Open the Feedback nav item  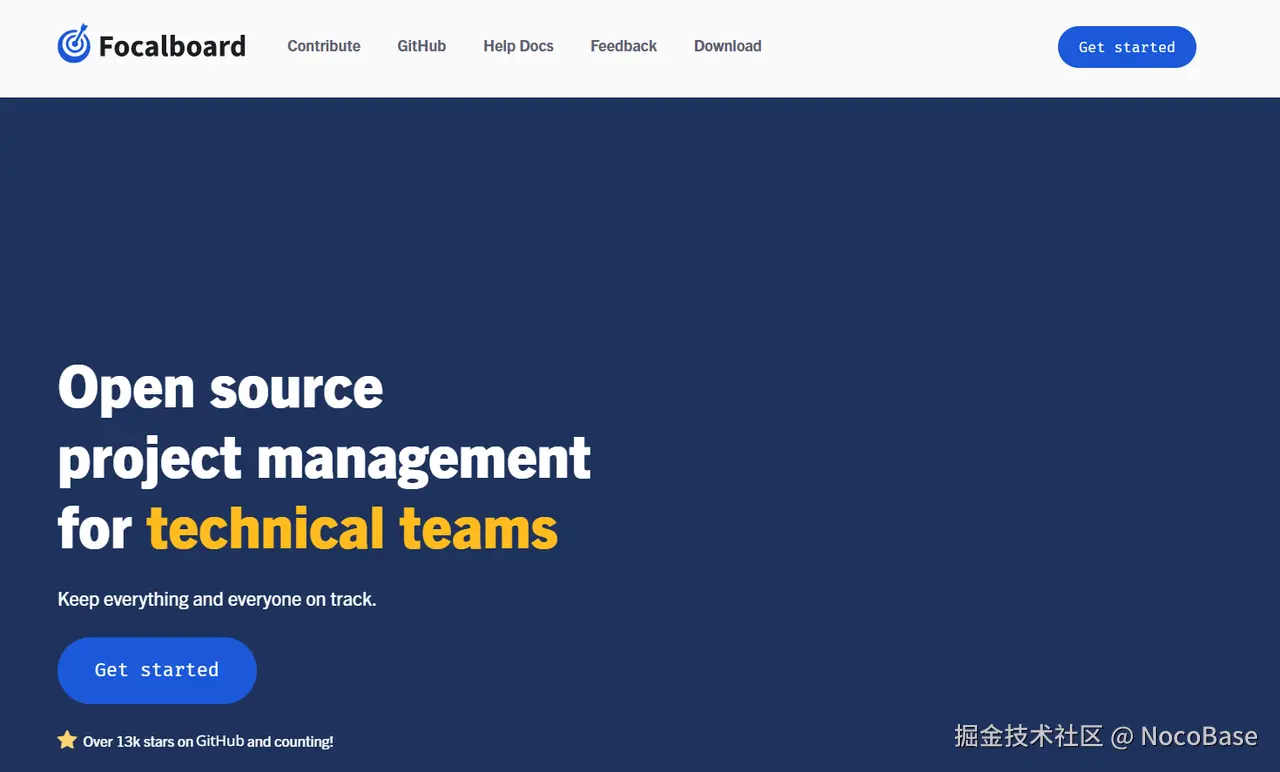(624, 46)
